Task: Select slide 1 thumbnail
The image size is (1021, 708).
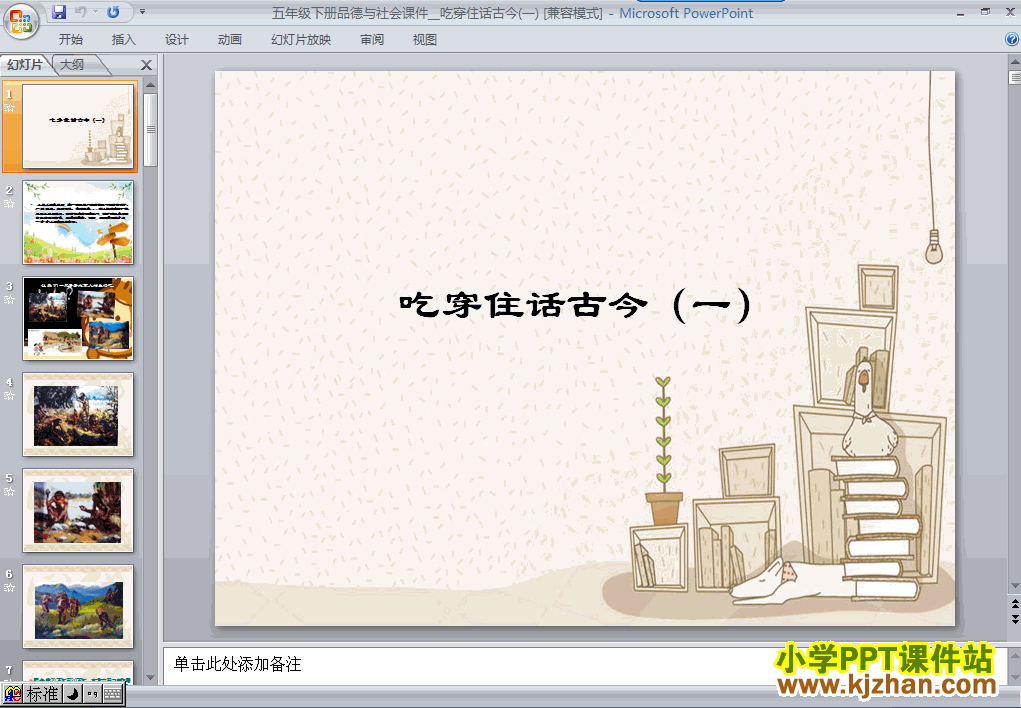Action: click(x=78, y=126)
